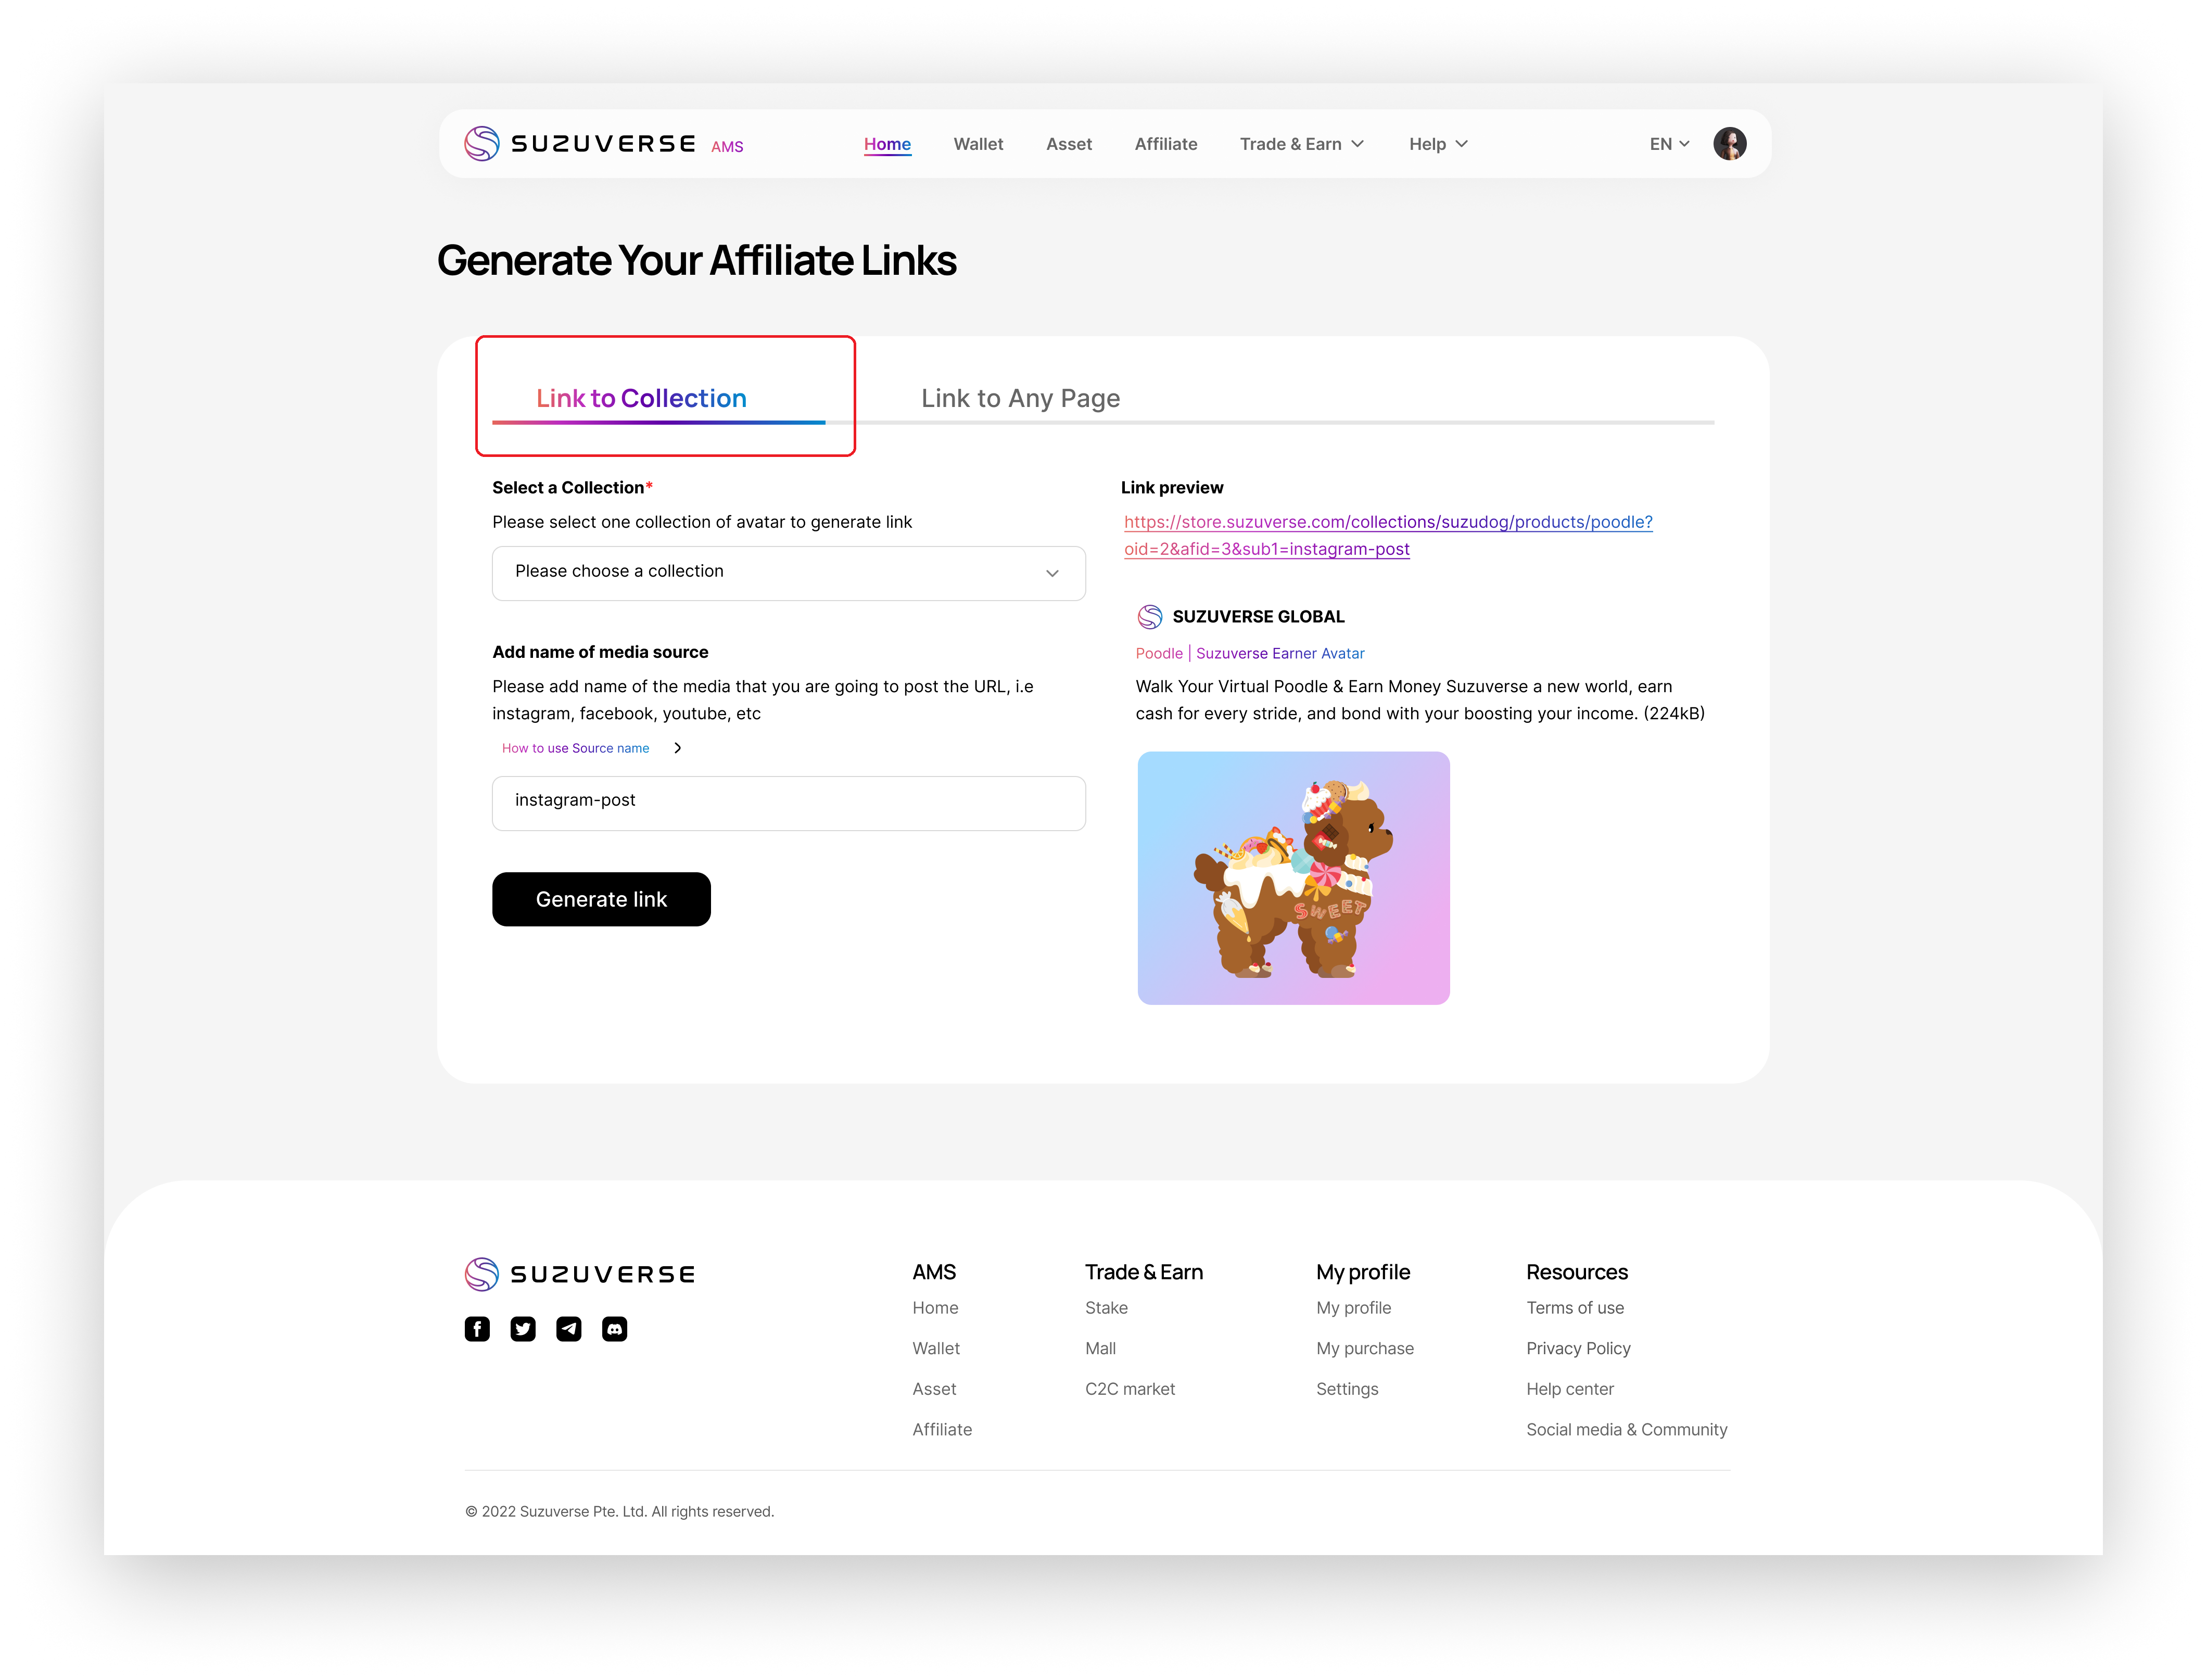Viewport: 2207px width, 1680px height.
Task: Click the profile avatar in the navbar
Action: coord(1731,143)
